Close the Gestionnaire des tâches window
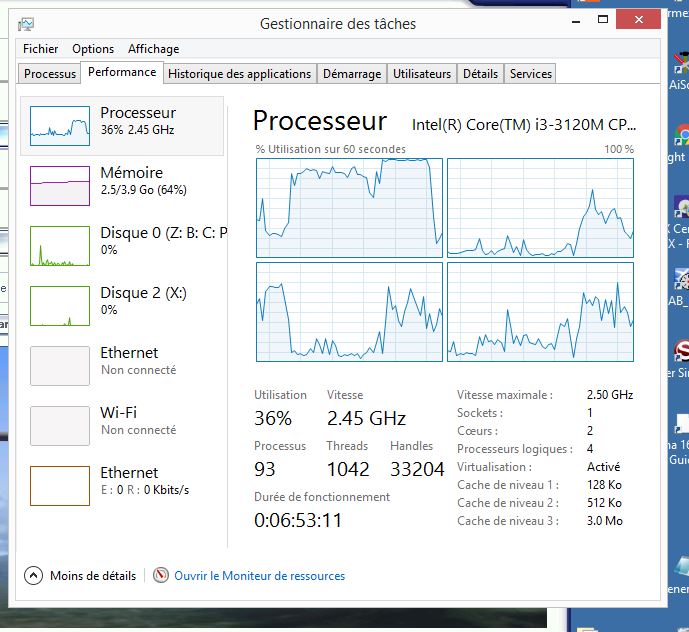 (638, 19)
